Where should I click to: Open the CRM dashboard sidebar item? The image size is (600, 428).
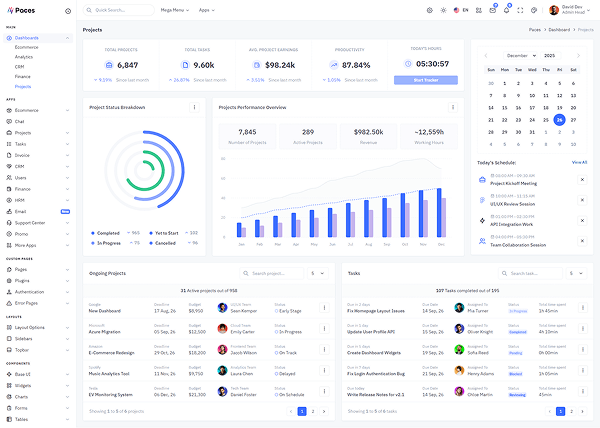click(x=19, y=66)
